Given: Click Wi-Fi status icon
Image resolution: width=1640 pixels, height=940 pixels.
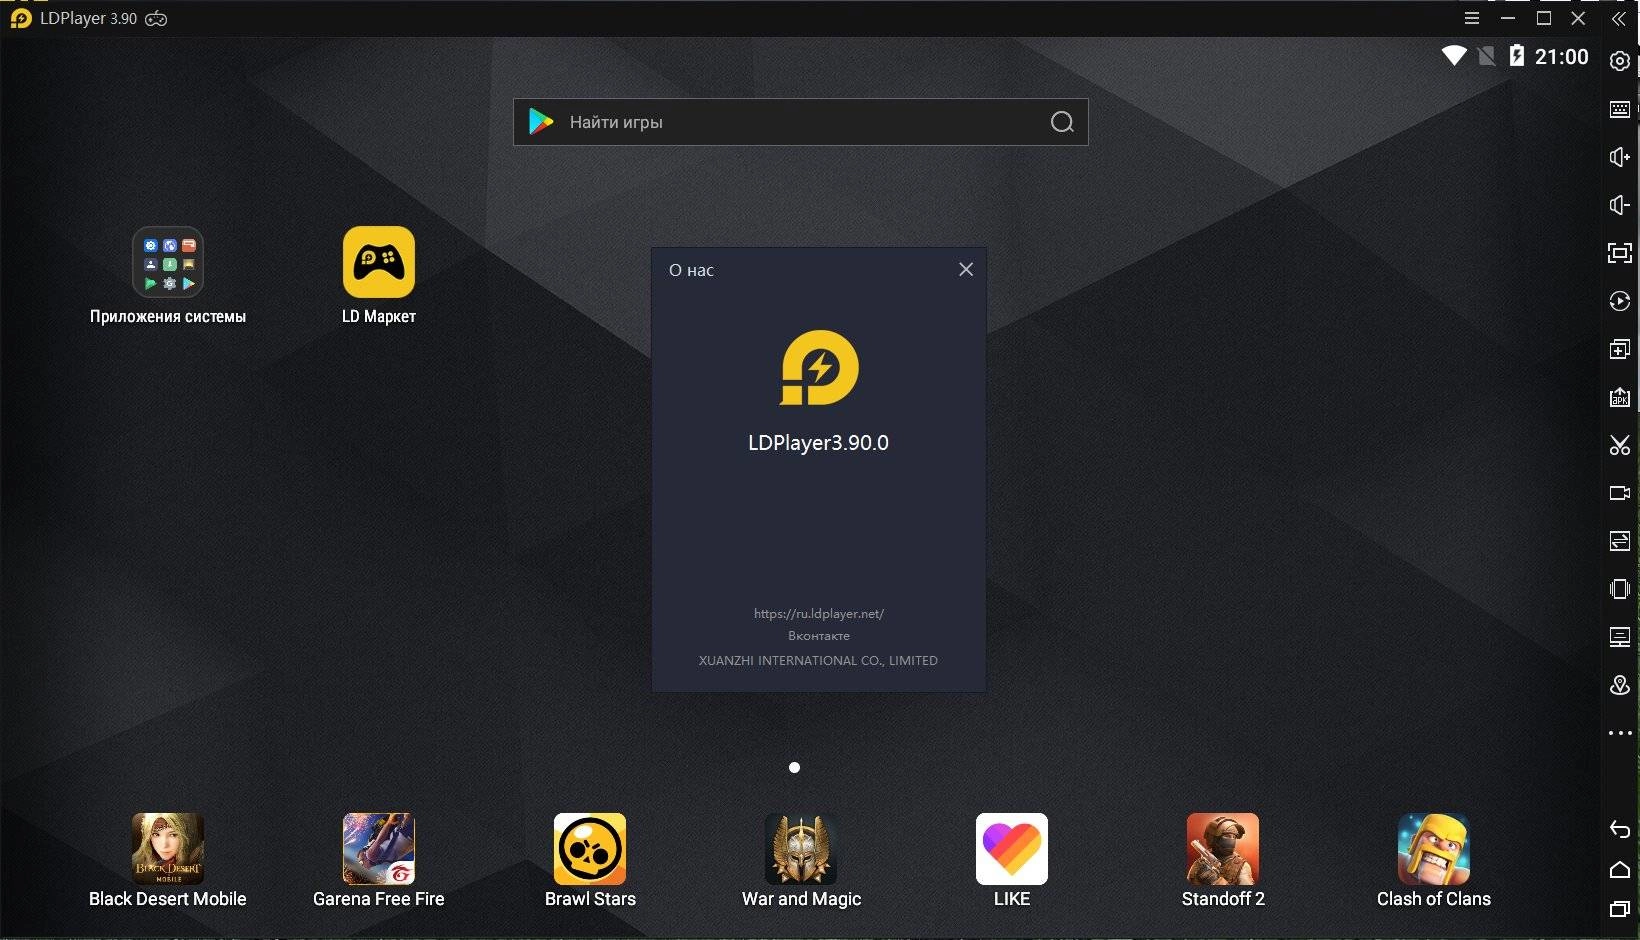Looking at the screenshot, I should pos(1454,56).
